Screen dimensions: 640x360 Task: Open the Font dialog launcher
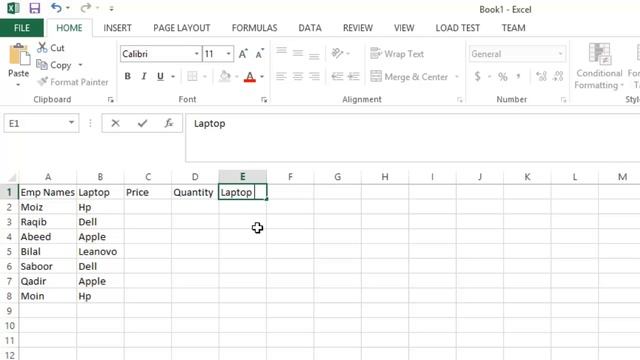(264, 100)
